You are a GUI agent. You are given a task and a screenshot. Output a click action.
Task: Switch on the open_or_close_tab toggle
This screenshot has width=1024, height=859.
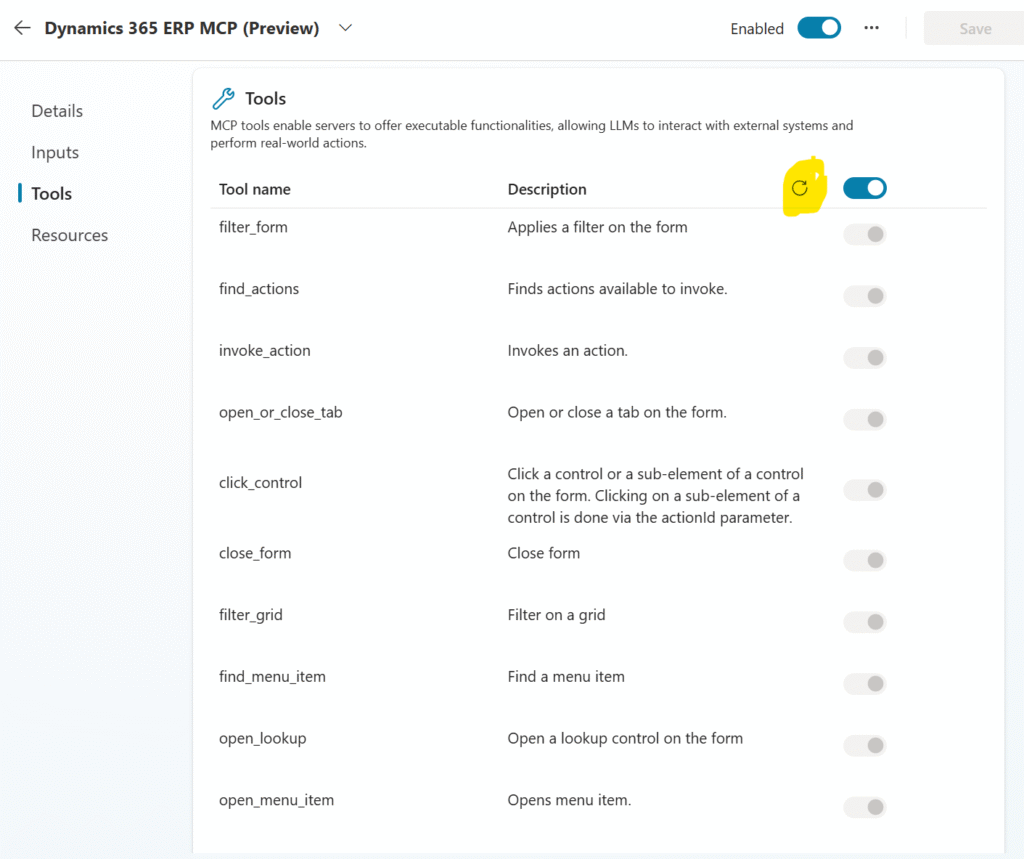(865, 419)
